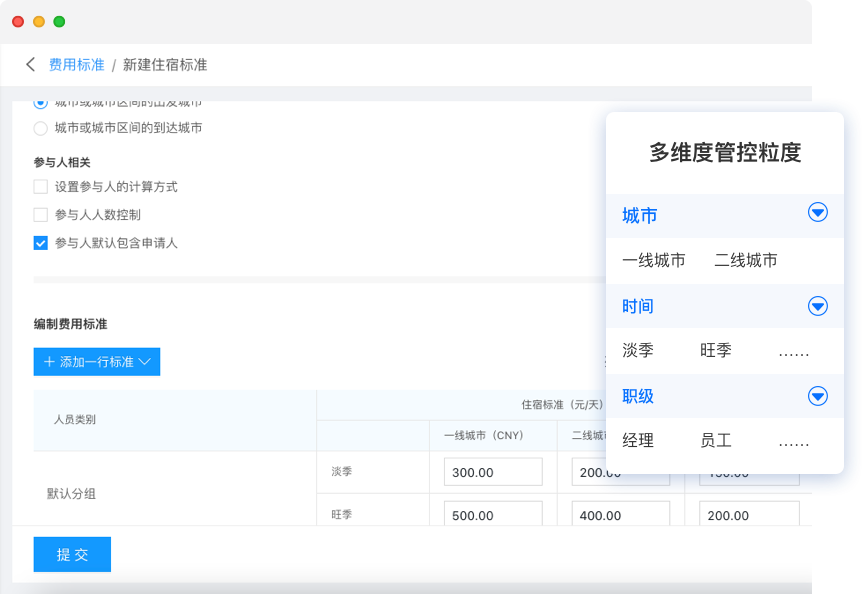
Task: Collapse the 时间 section arrow icon
Action: coord(818,306)
